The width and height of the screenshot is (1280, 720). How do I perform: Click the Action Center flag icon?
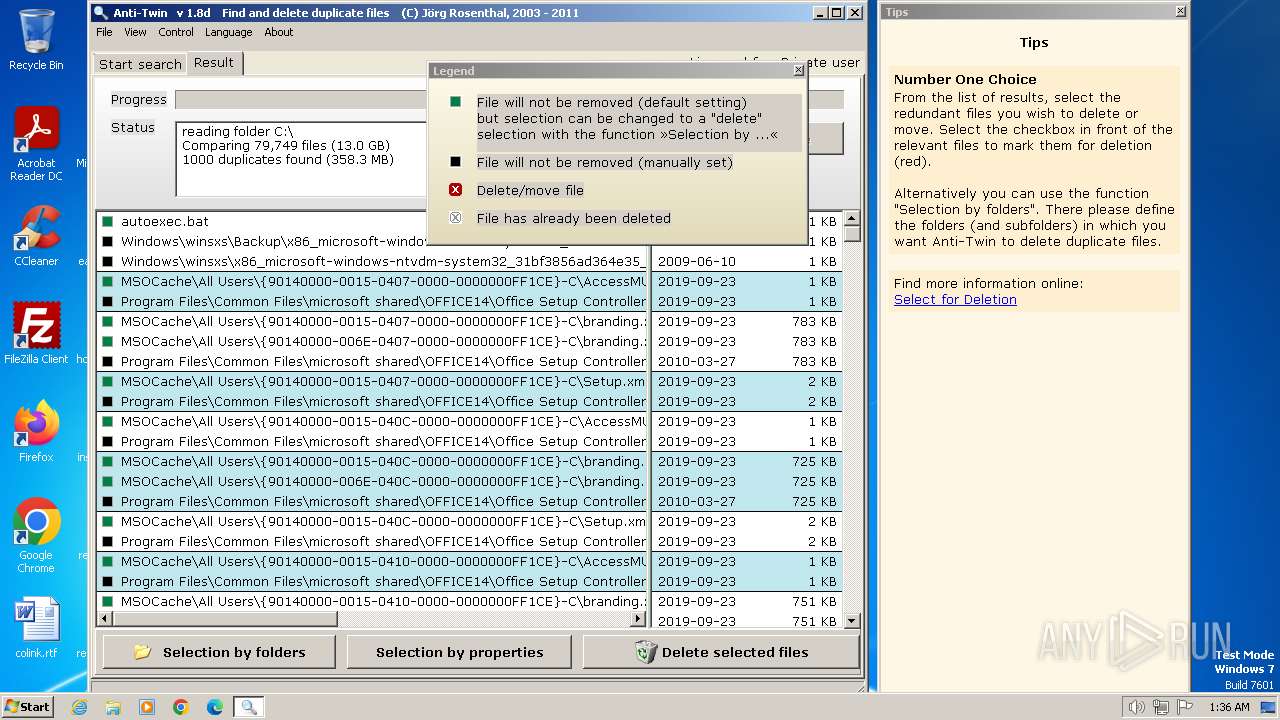1183,707
